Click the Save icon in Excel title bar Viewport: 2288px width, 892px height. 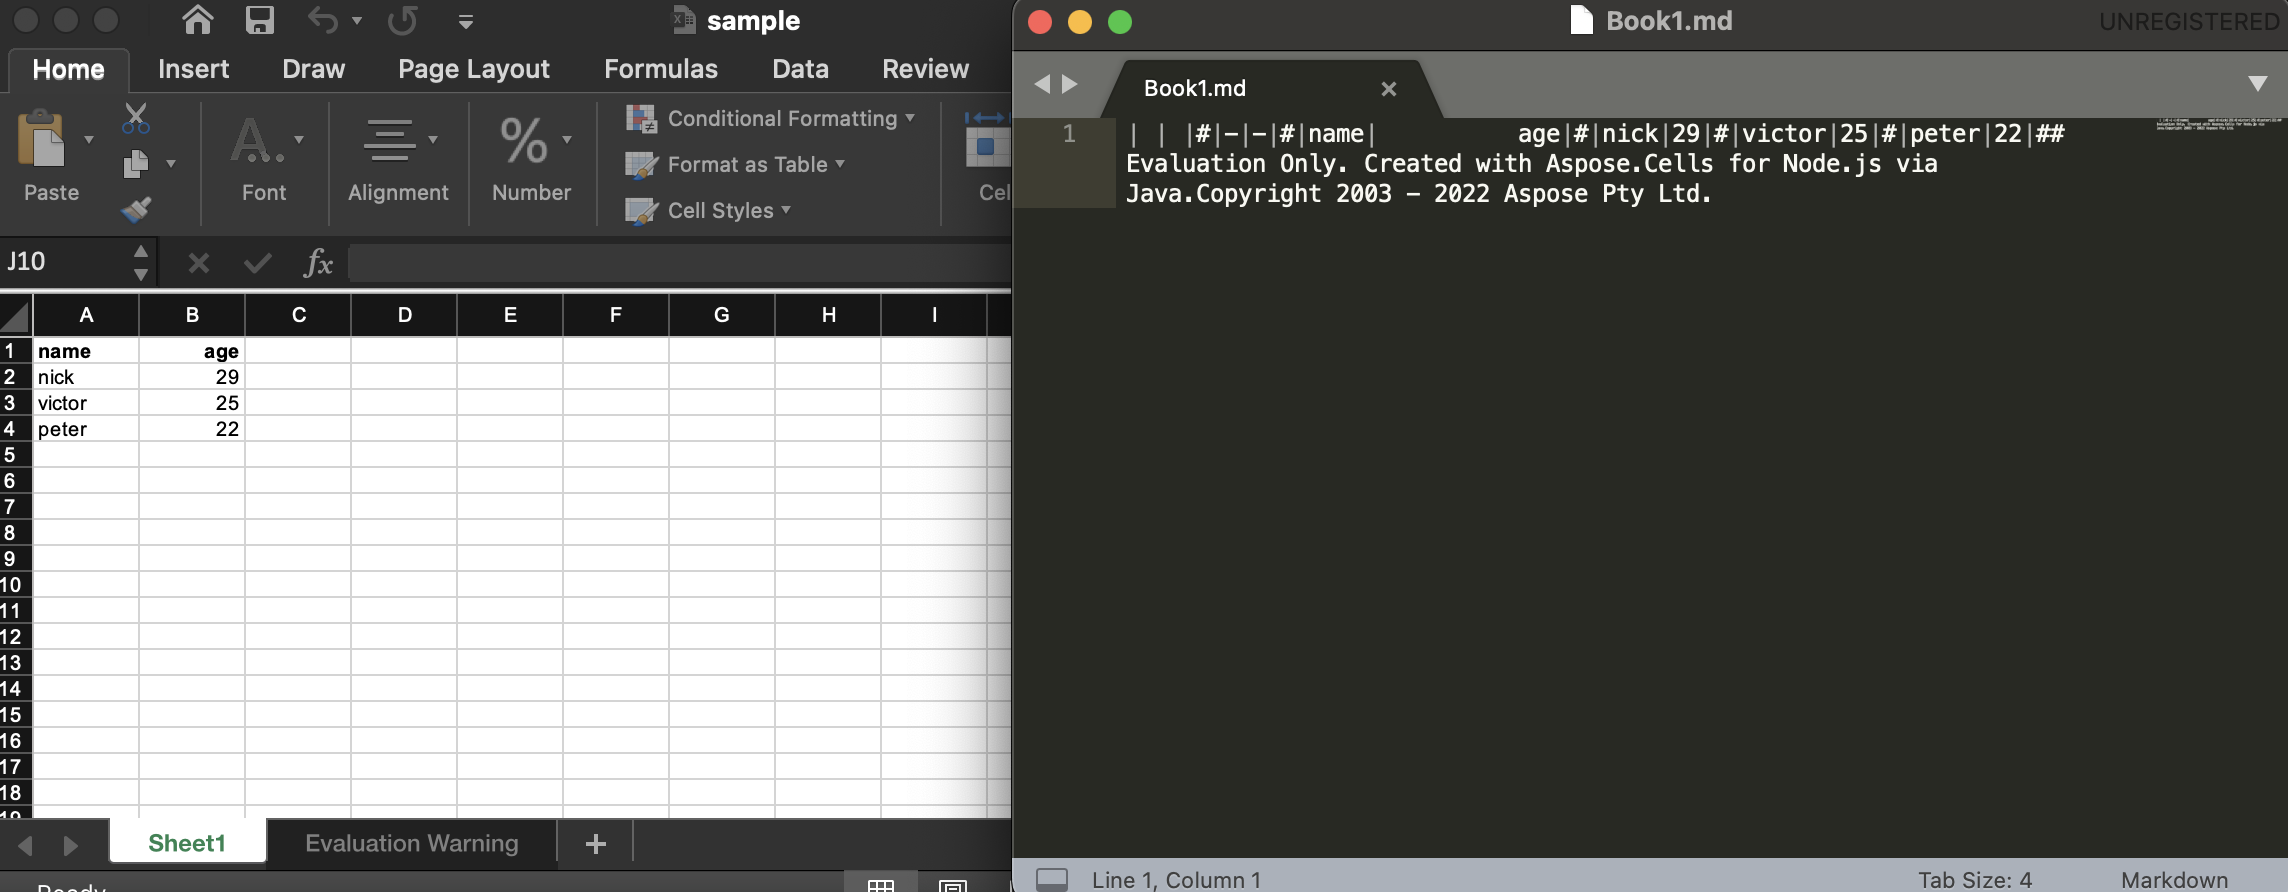[x=260, y=20]
